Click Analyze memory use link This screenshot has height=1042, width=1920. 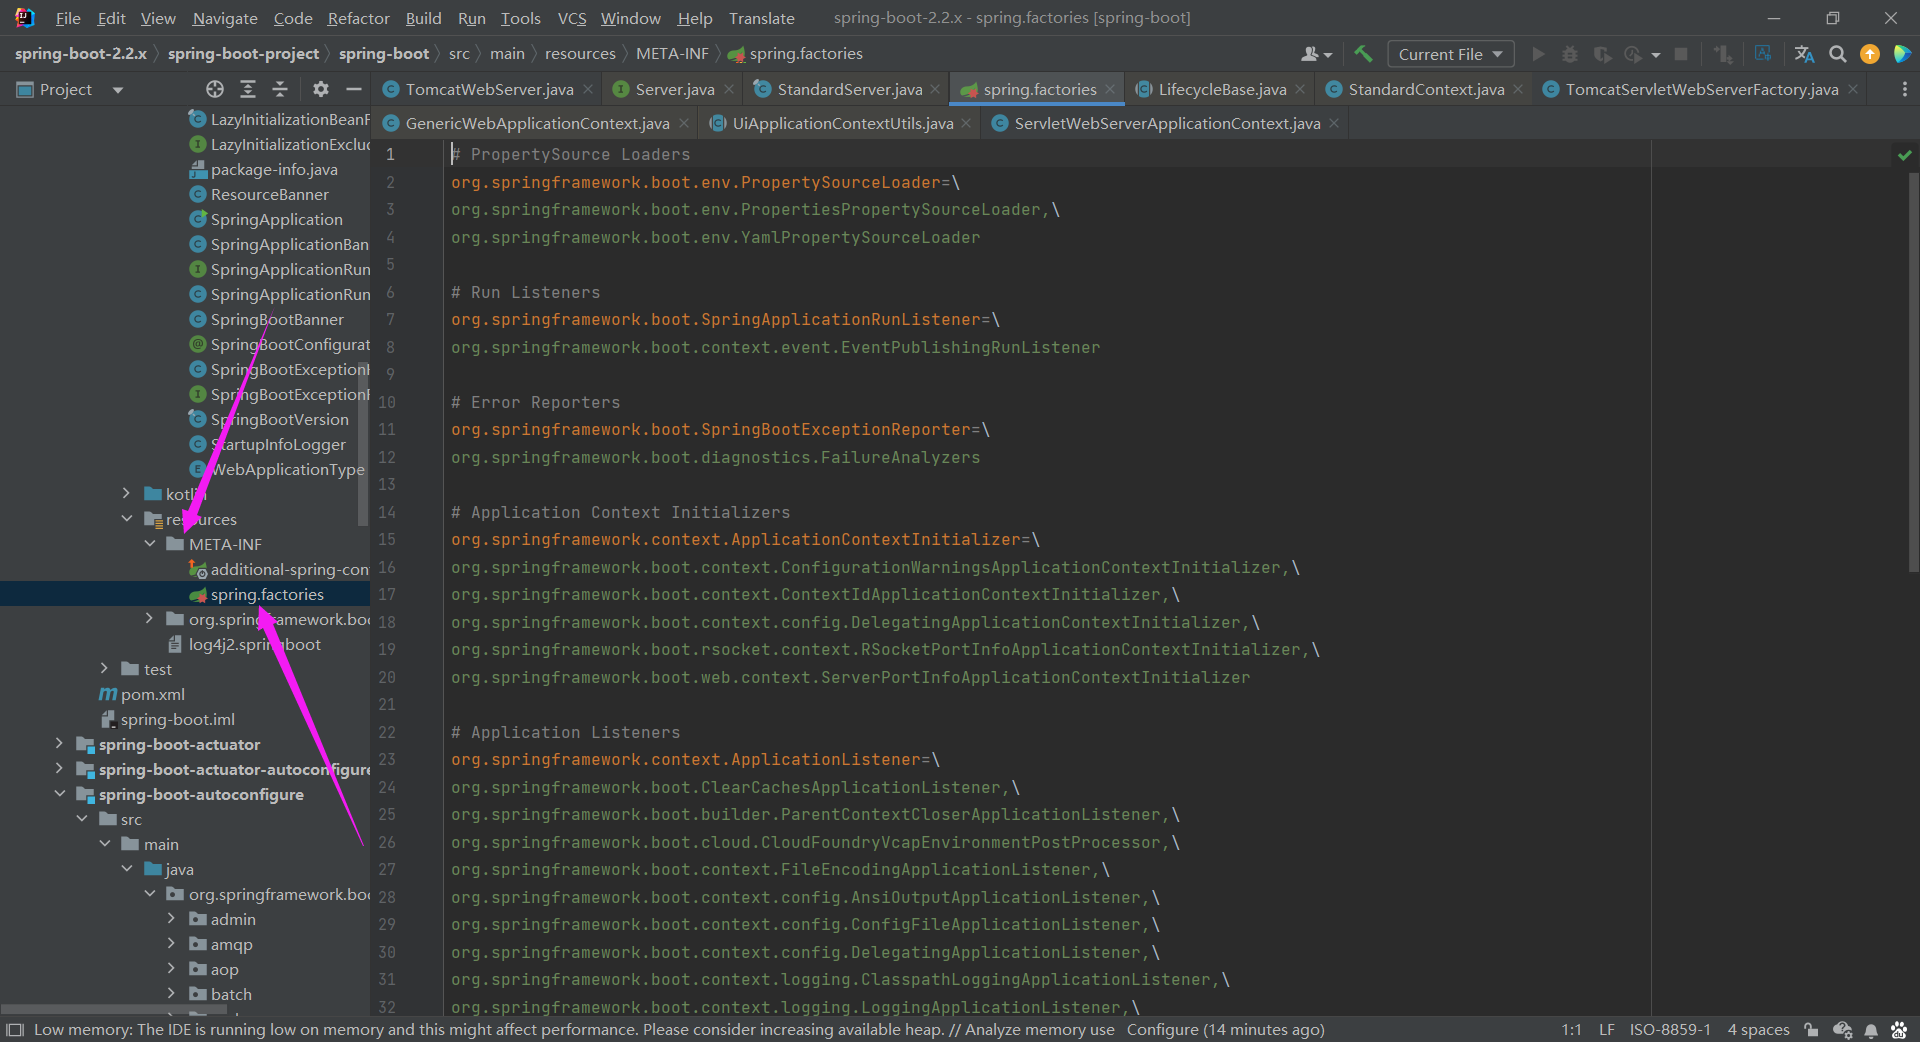pos(1040,1030)
